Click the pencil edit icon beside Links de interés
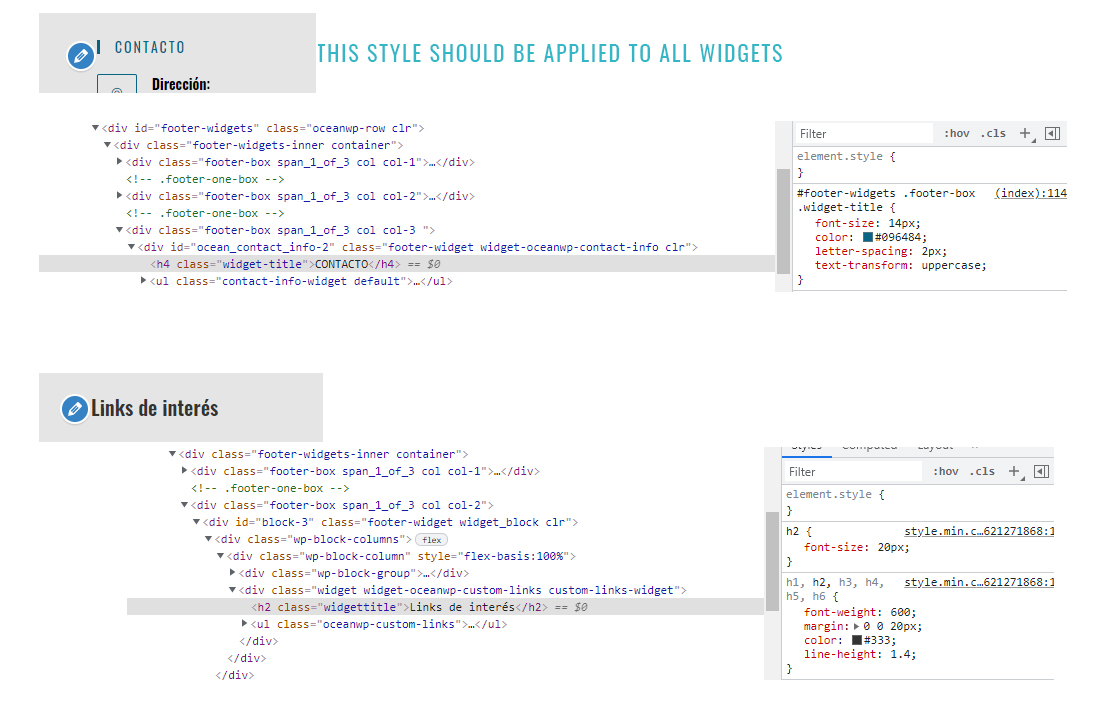This screenshot has width=1109, height=701. [75, 409]
